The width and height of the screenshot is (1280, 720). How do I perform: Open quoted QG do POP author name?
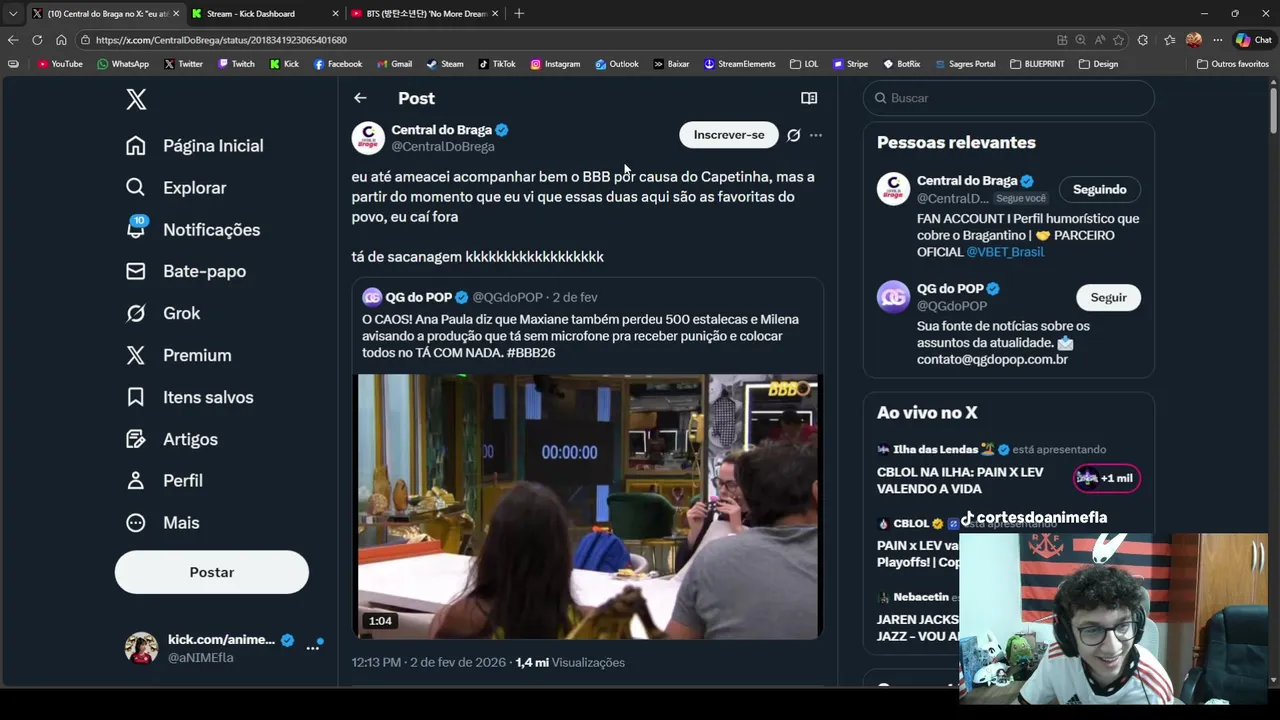[419, 297]
